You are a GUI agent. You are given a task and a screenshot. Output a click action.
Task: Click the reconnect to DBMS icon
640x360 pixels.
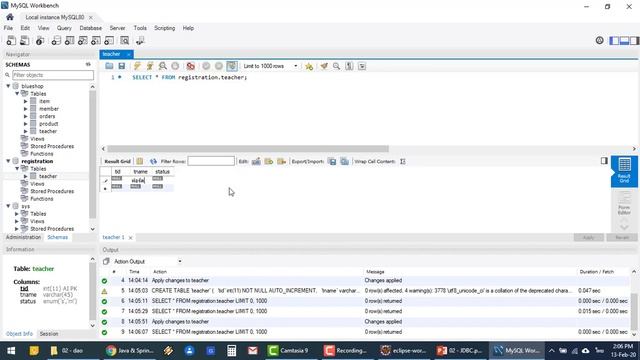pyautogui.click(x=140, y=40)
